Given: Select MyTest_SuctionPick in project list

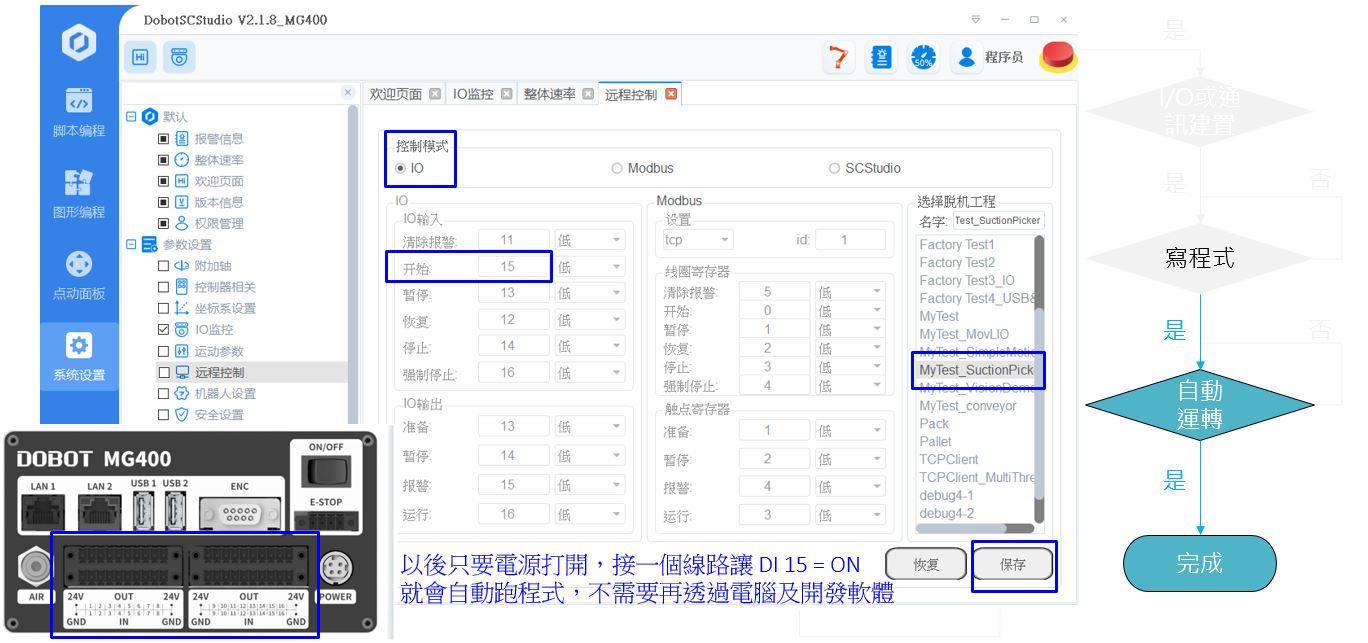Looking at the screenshot, I should 976,370.
